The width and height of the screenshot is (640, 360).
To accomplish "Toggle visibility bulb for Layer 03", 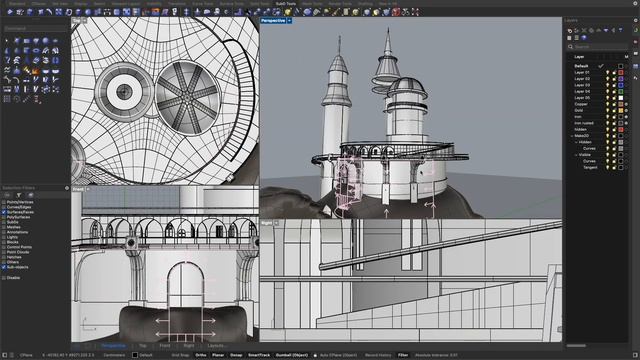I will 607,85.
